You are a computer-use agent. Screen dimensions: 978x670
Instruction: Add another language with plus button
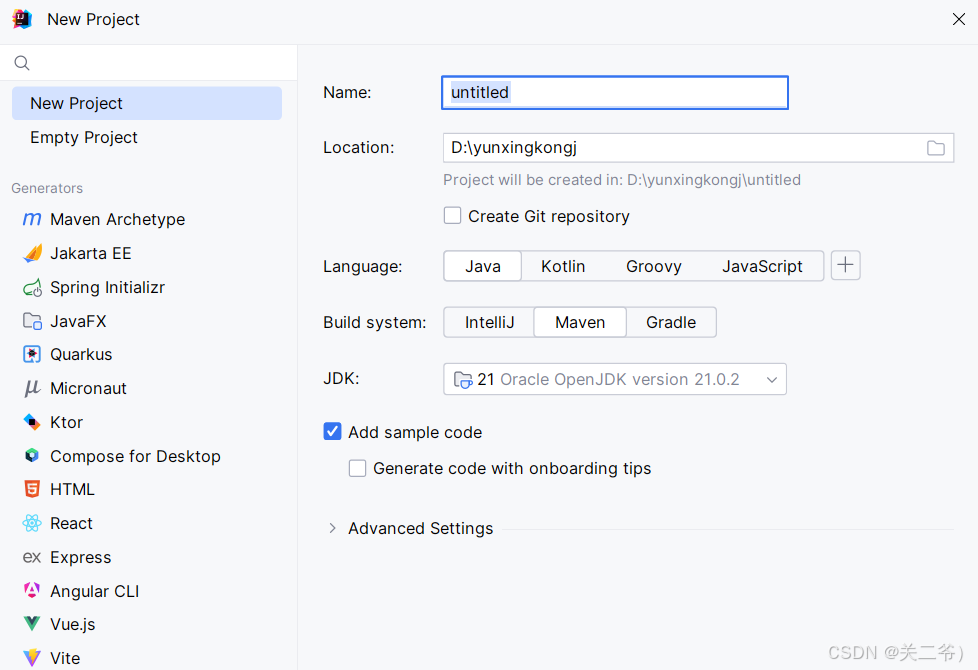click(x=846, y=265)
